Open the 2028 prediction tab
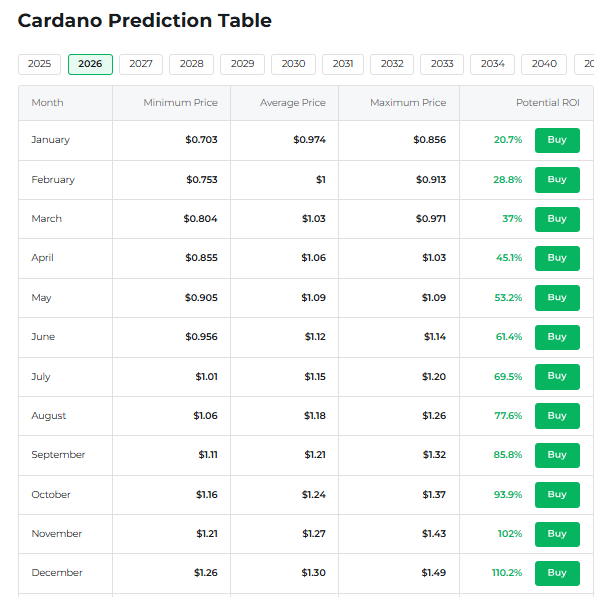Screen dimensions: 610x597 pos(191,64)
